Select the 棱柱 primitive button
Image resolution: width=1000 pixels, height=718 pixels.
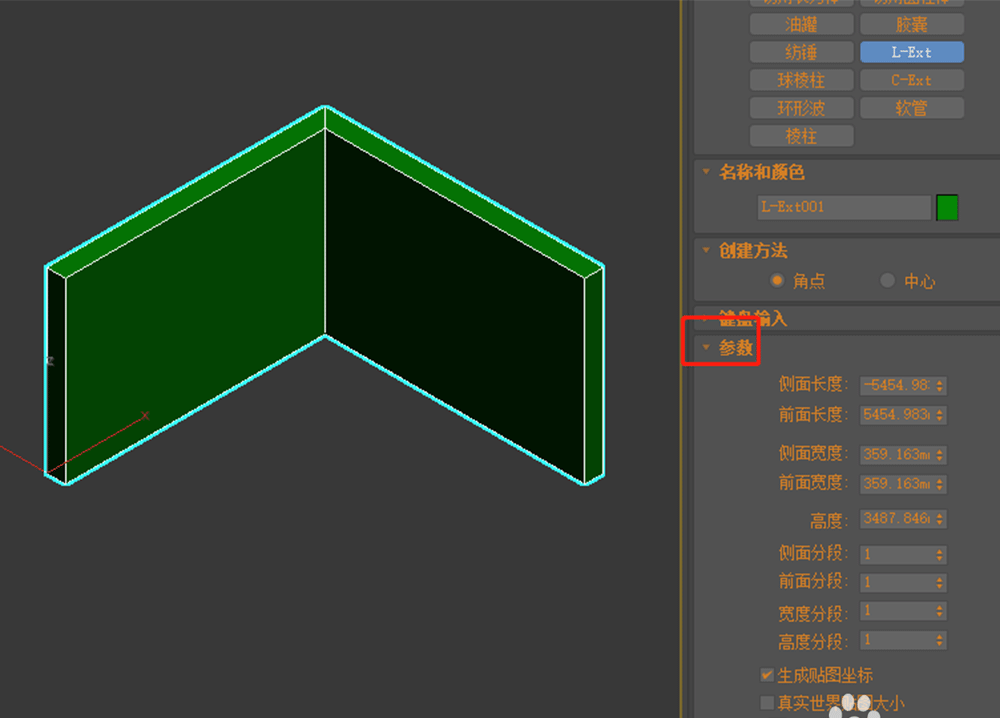pos(801,136)
